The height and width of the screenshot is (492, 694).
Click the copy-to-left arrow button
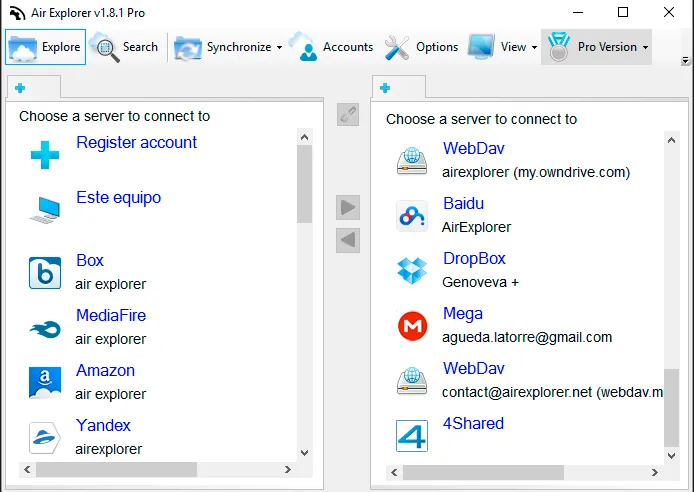click(x=348, y=240)
